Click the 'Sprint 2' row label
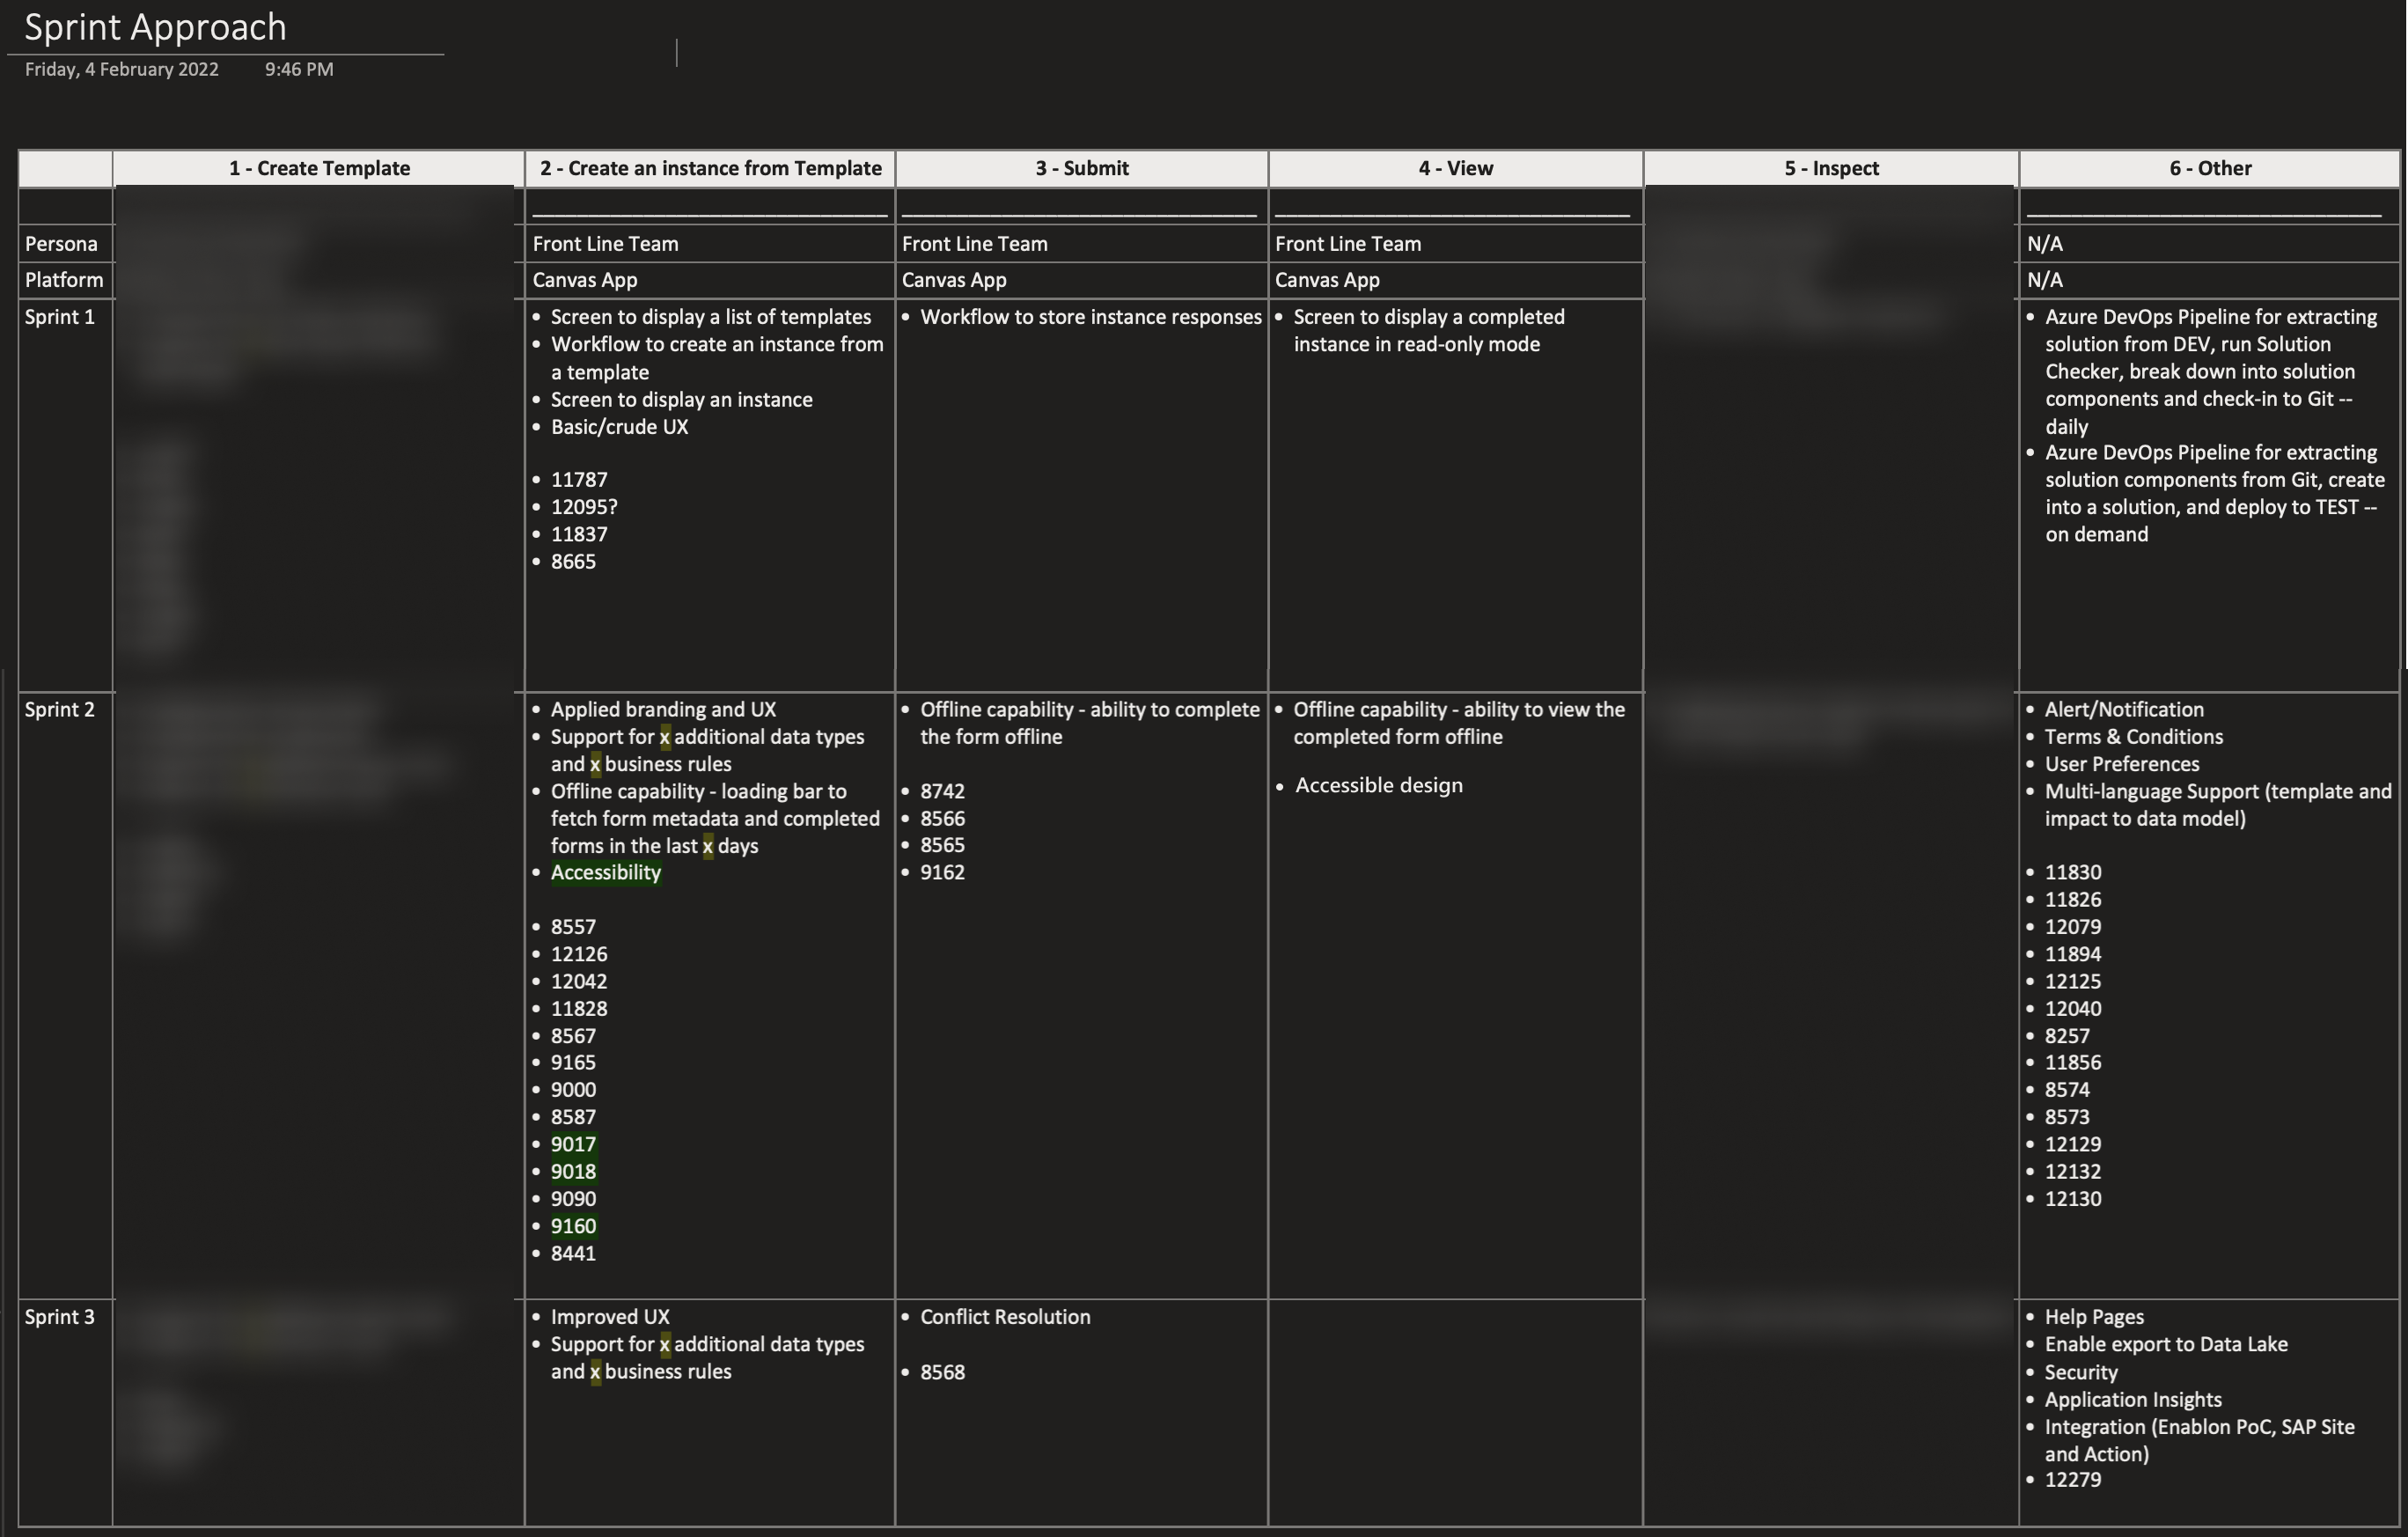 (59, 709)
